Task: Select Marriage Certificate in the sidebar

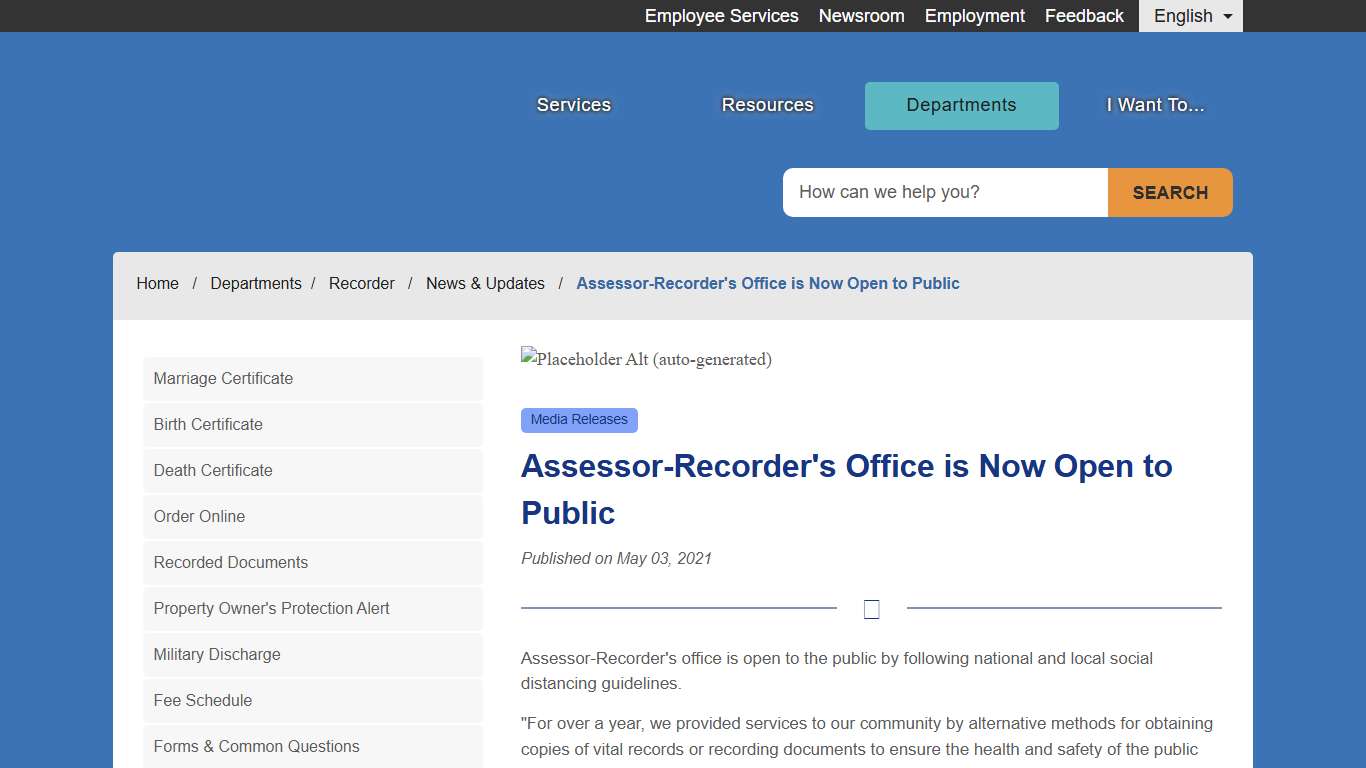Action: [222, 379]
